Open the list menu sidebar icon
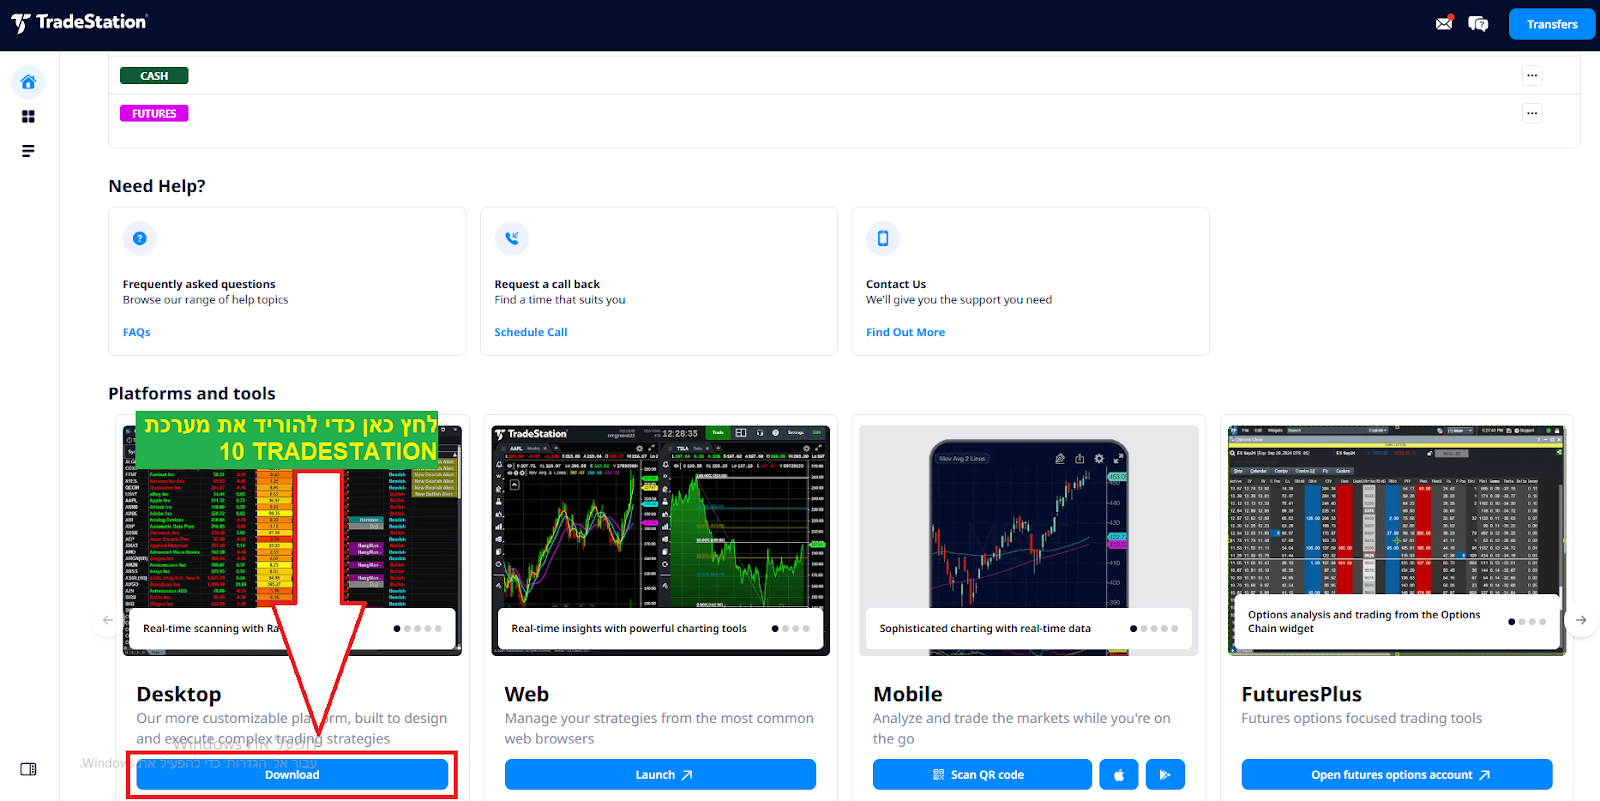 28,151
